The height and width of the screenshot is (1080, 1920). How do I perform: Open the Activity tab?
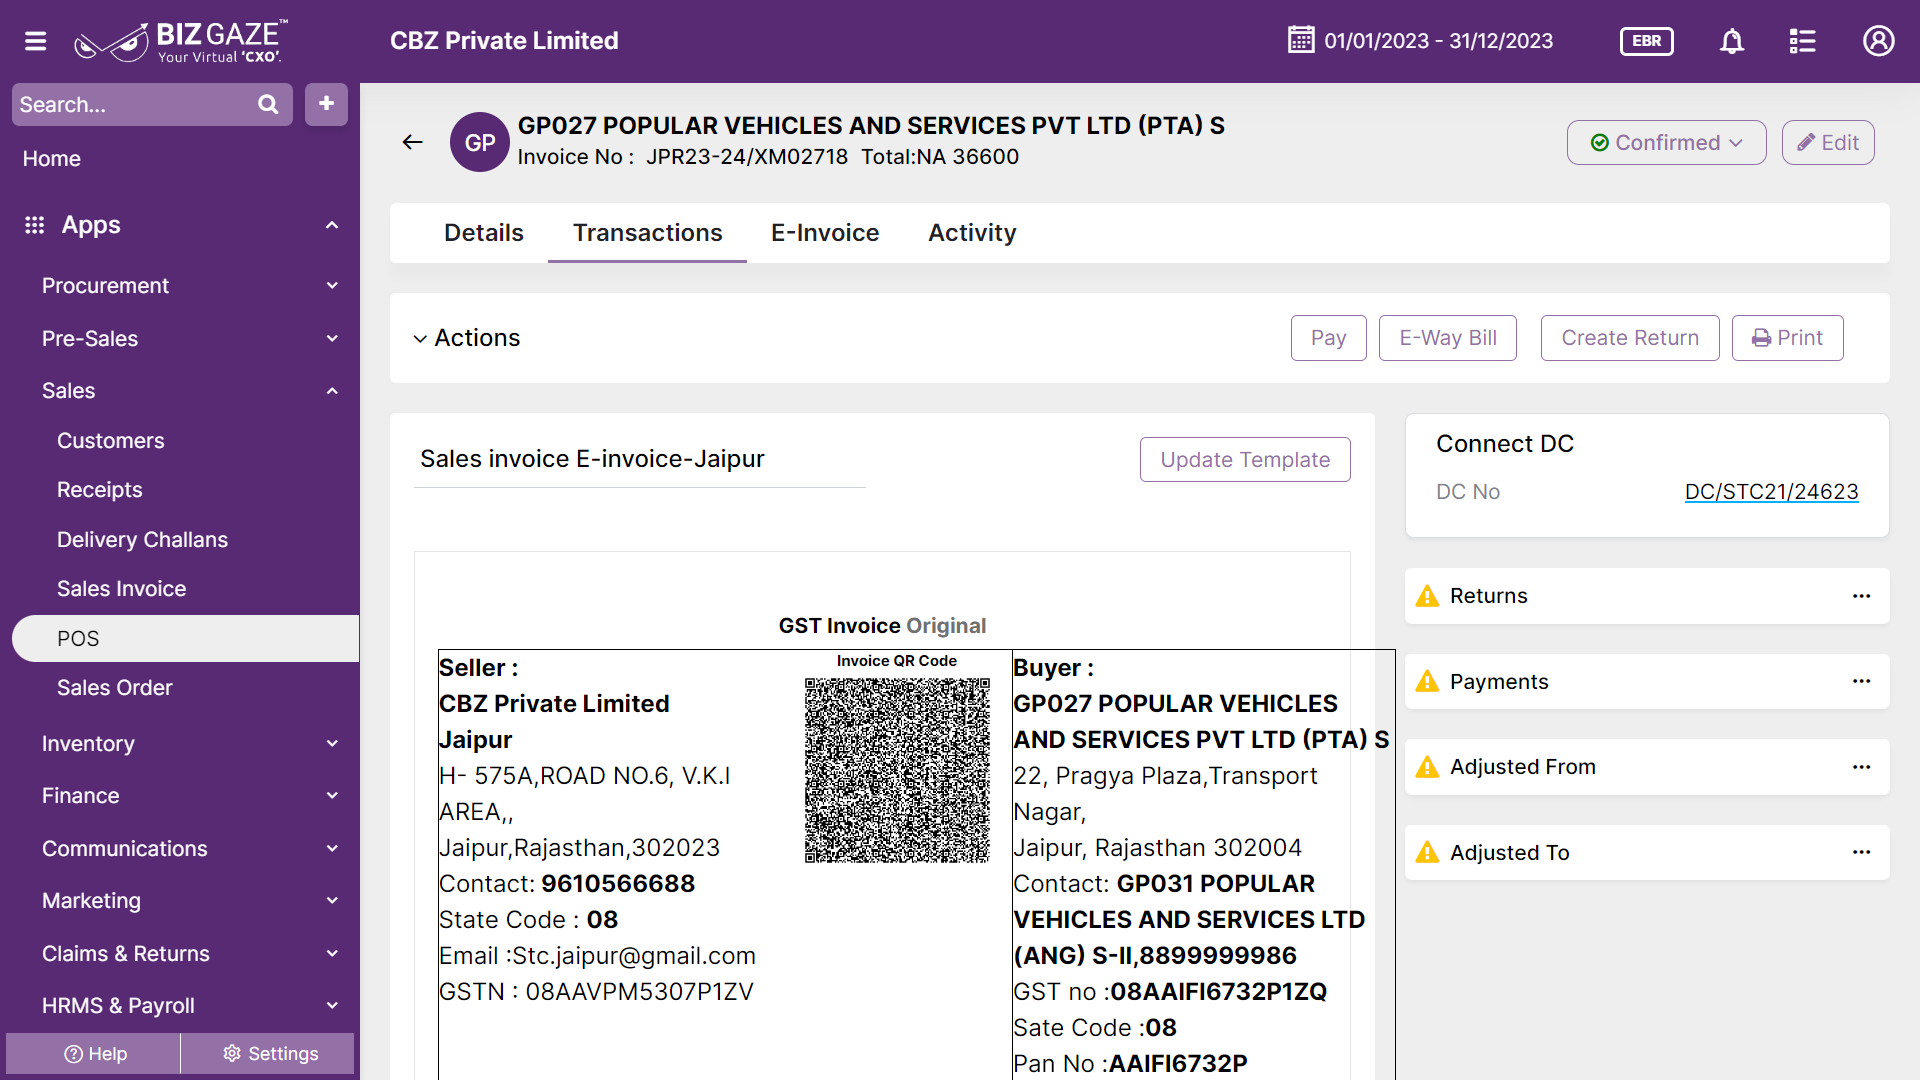point(972,233)
